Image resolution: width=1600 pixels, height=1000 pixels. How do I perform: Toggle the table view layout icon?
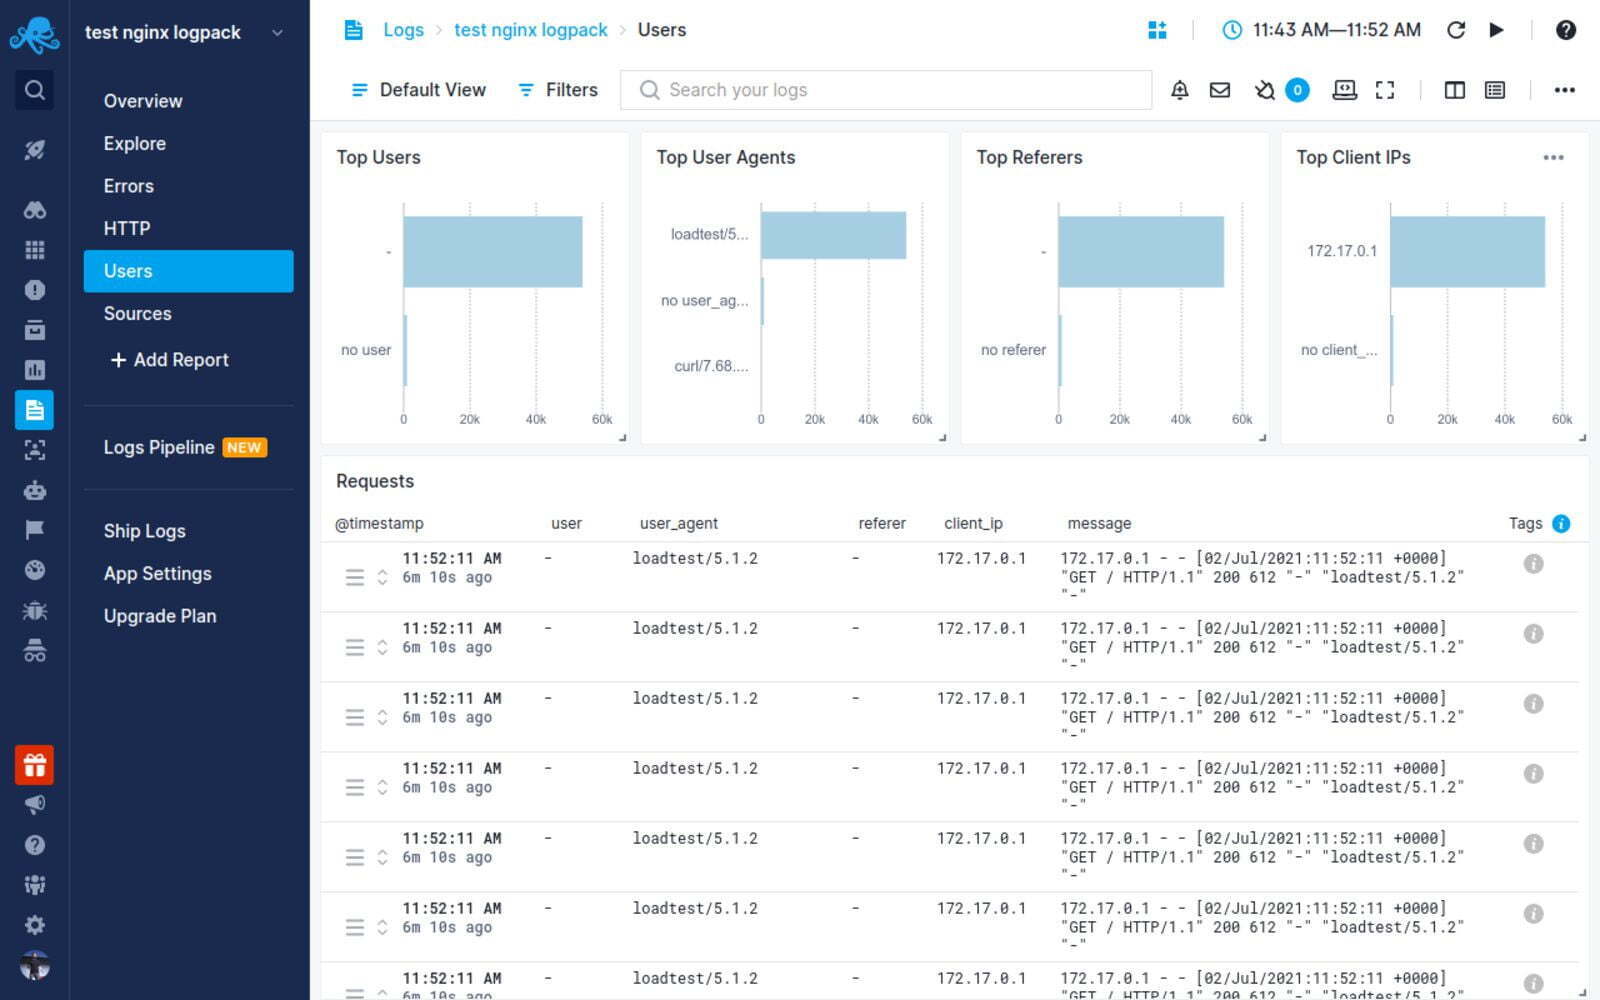(x=1495, y=90)
